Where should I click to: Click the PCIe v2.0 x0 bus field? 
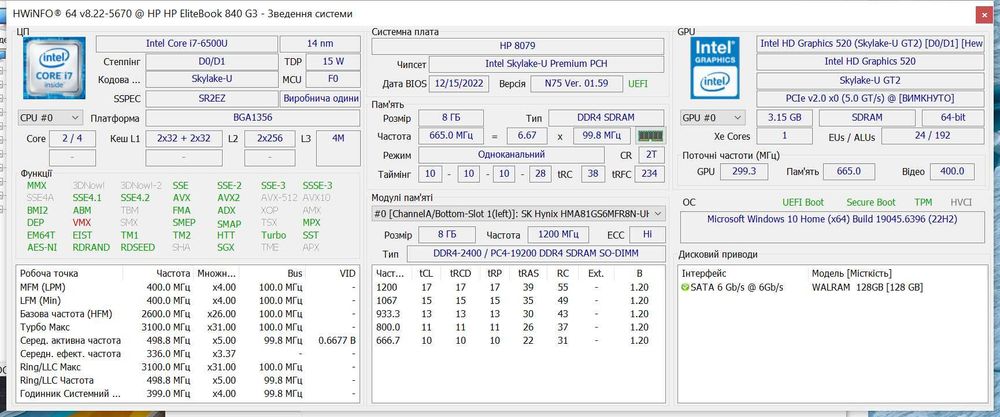pos(870,99)
